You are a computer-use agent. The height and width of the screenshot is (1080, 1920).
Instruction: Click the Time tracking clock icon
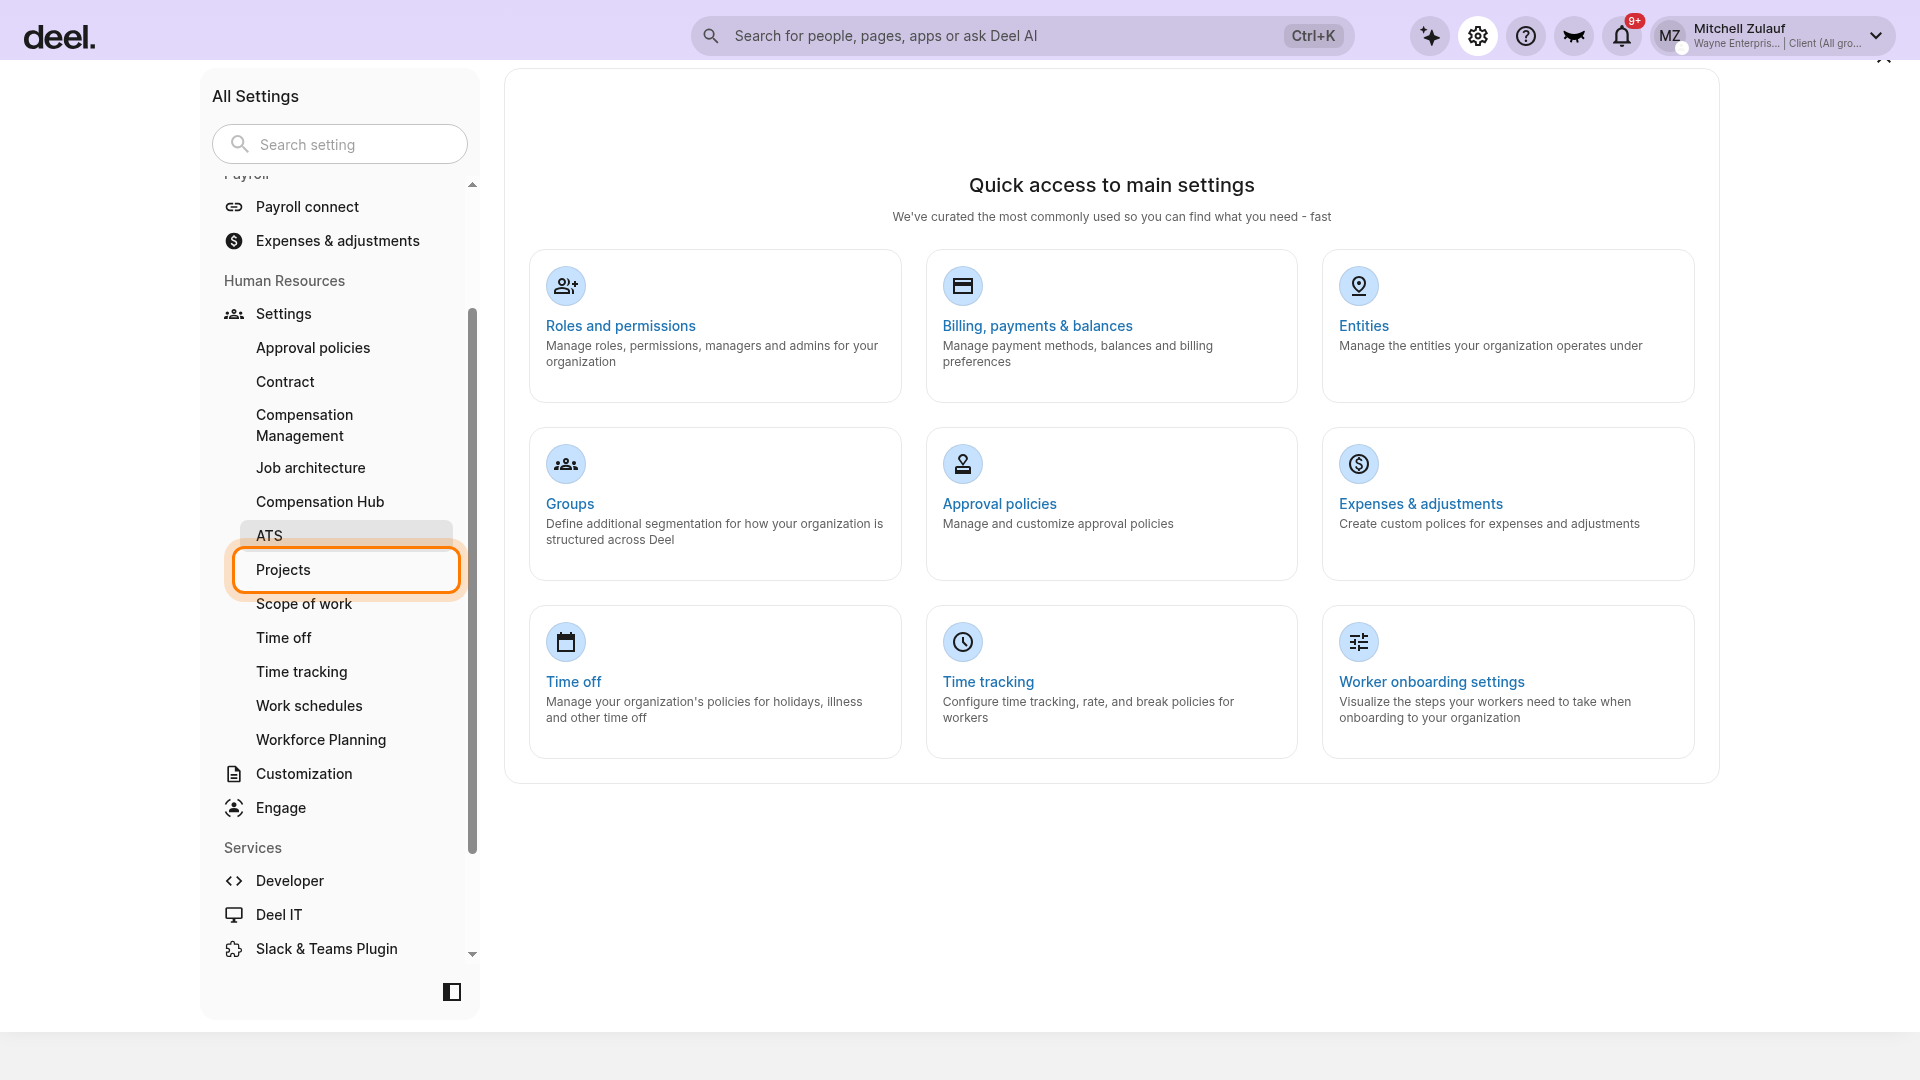pyautogui.click(x=963, y=642)
